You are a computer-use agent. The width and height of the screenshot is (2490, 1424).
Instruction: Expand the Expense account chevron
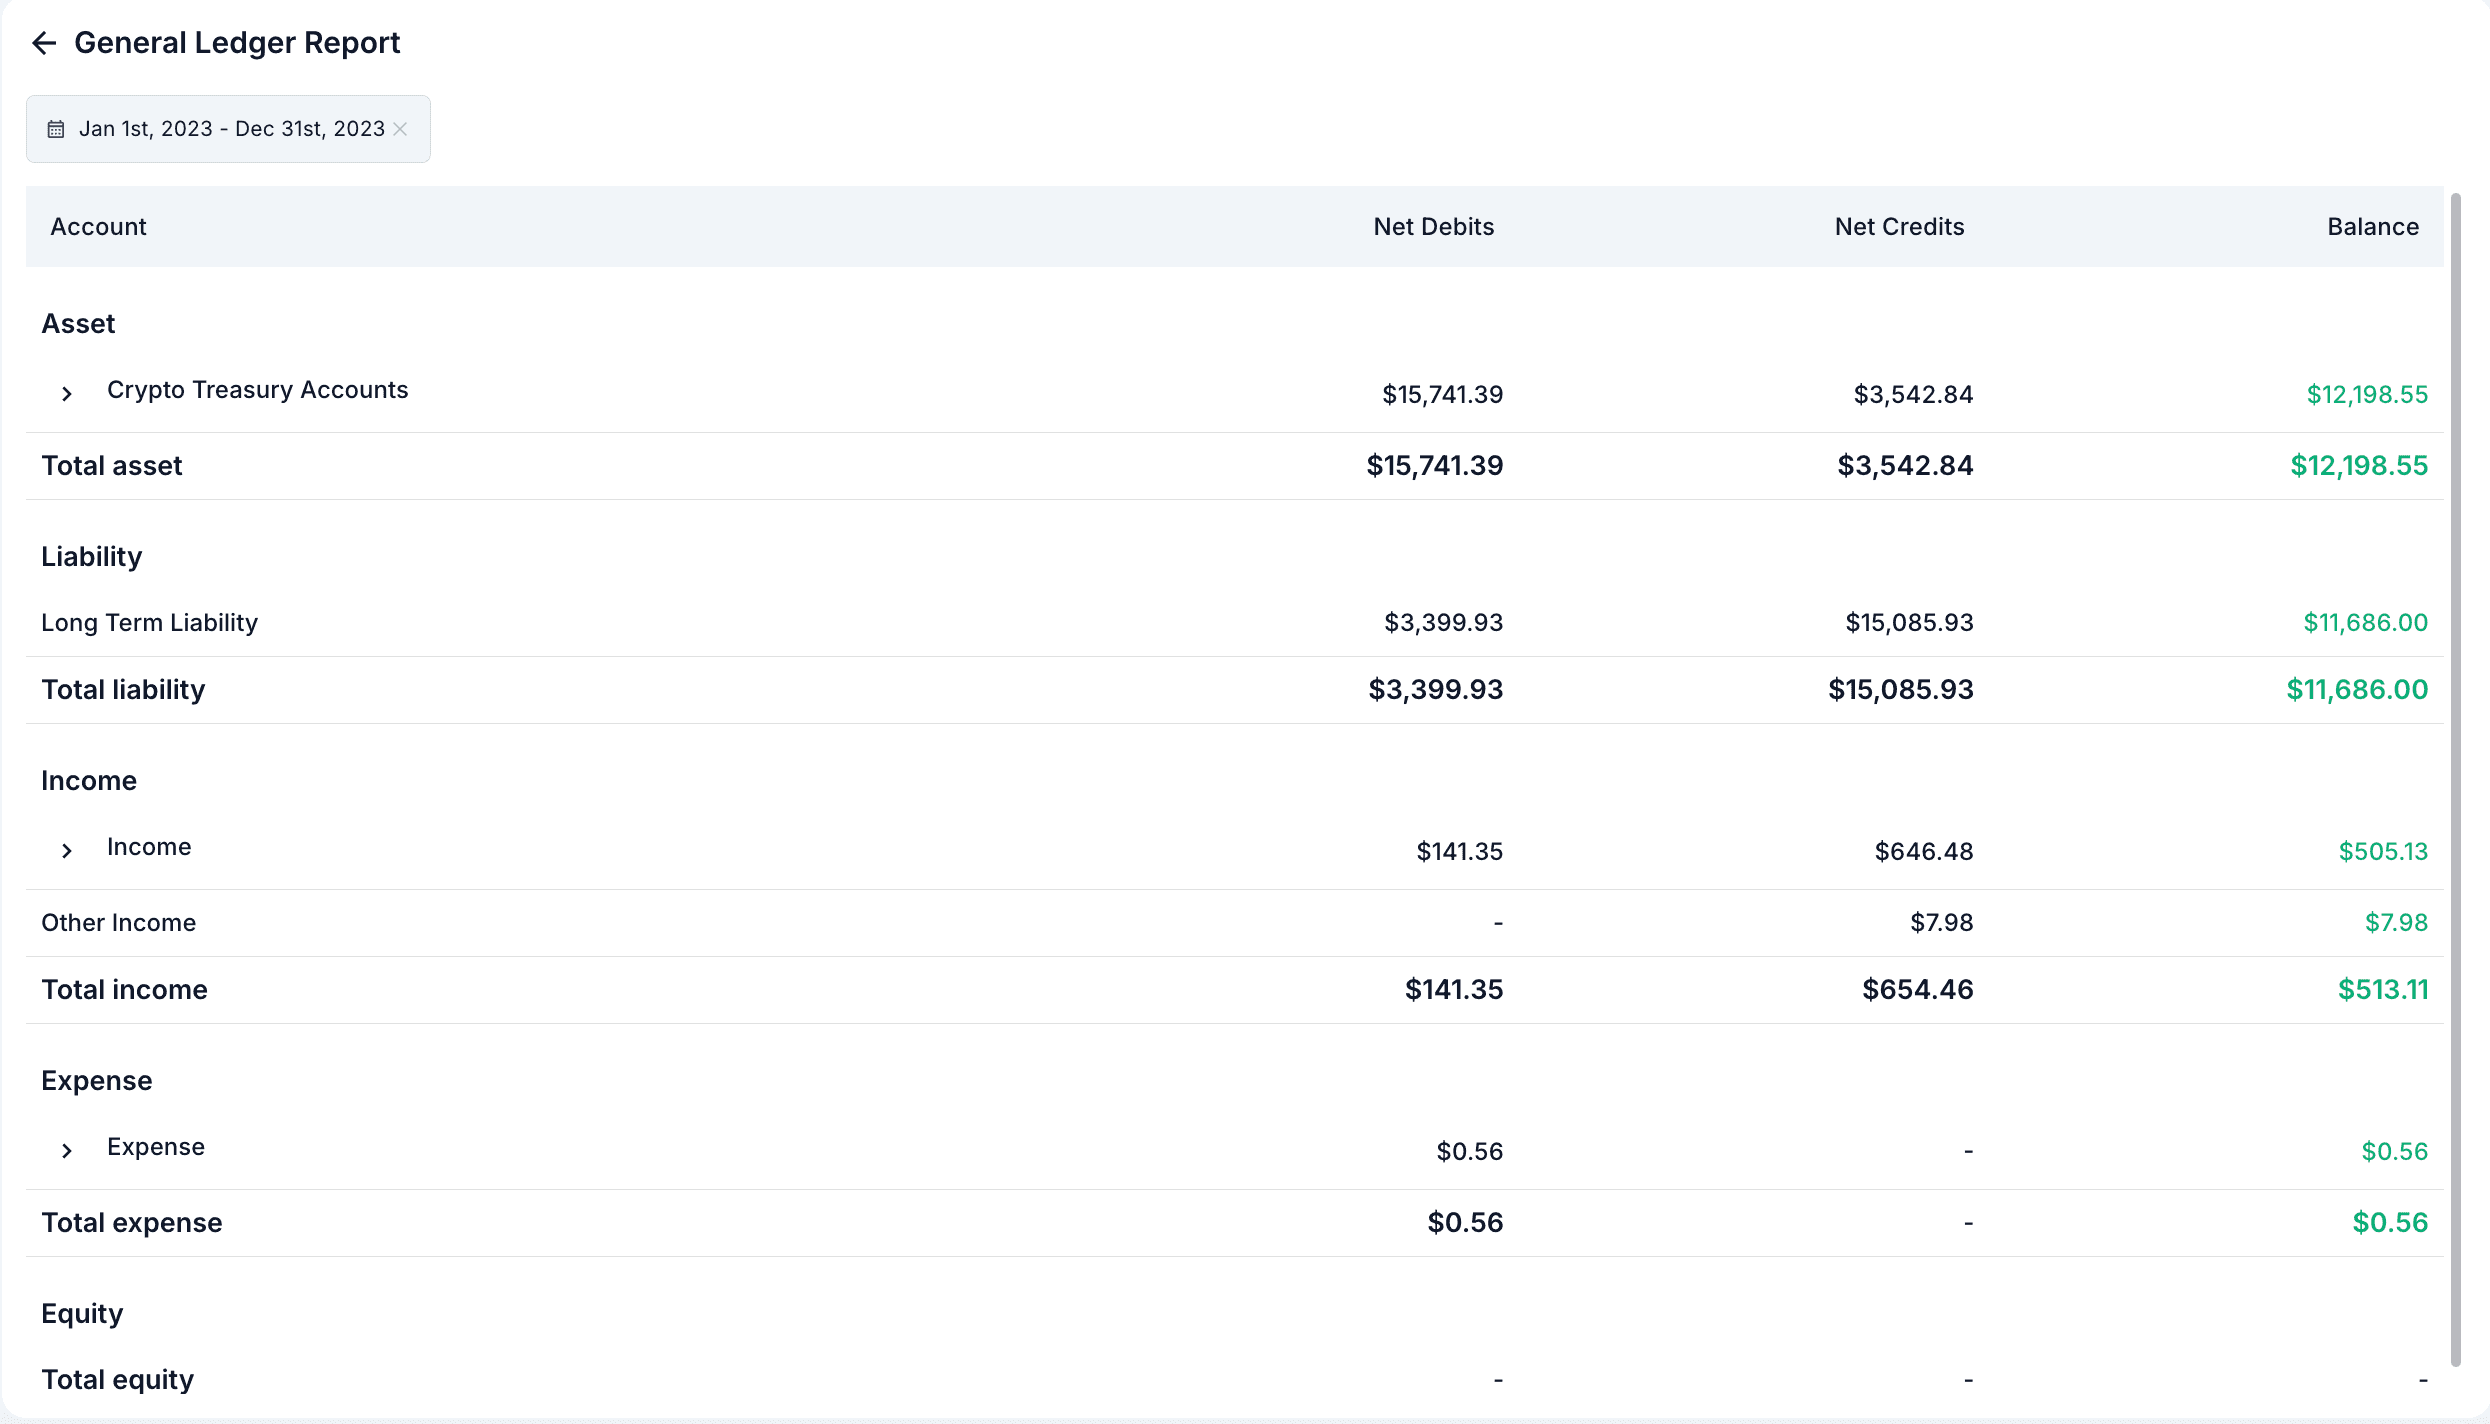[x=67, y=1151]
